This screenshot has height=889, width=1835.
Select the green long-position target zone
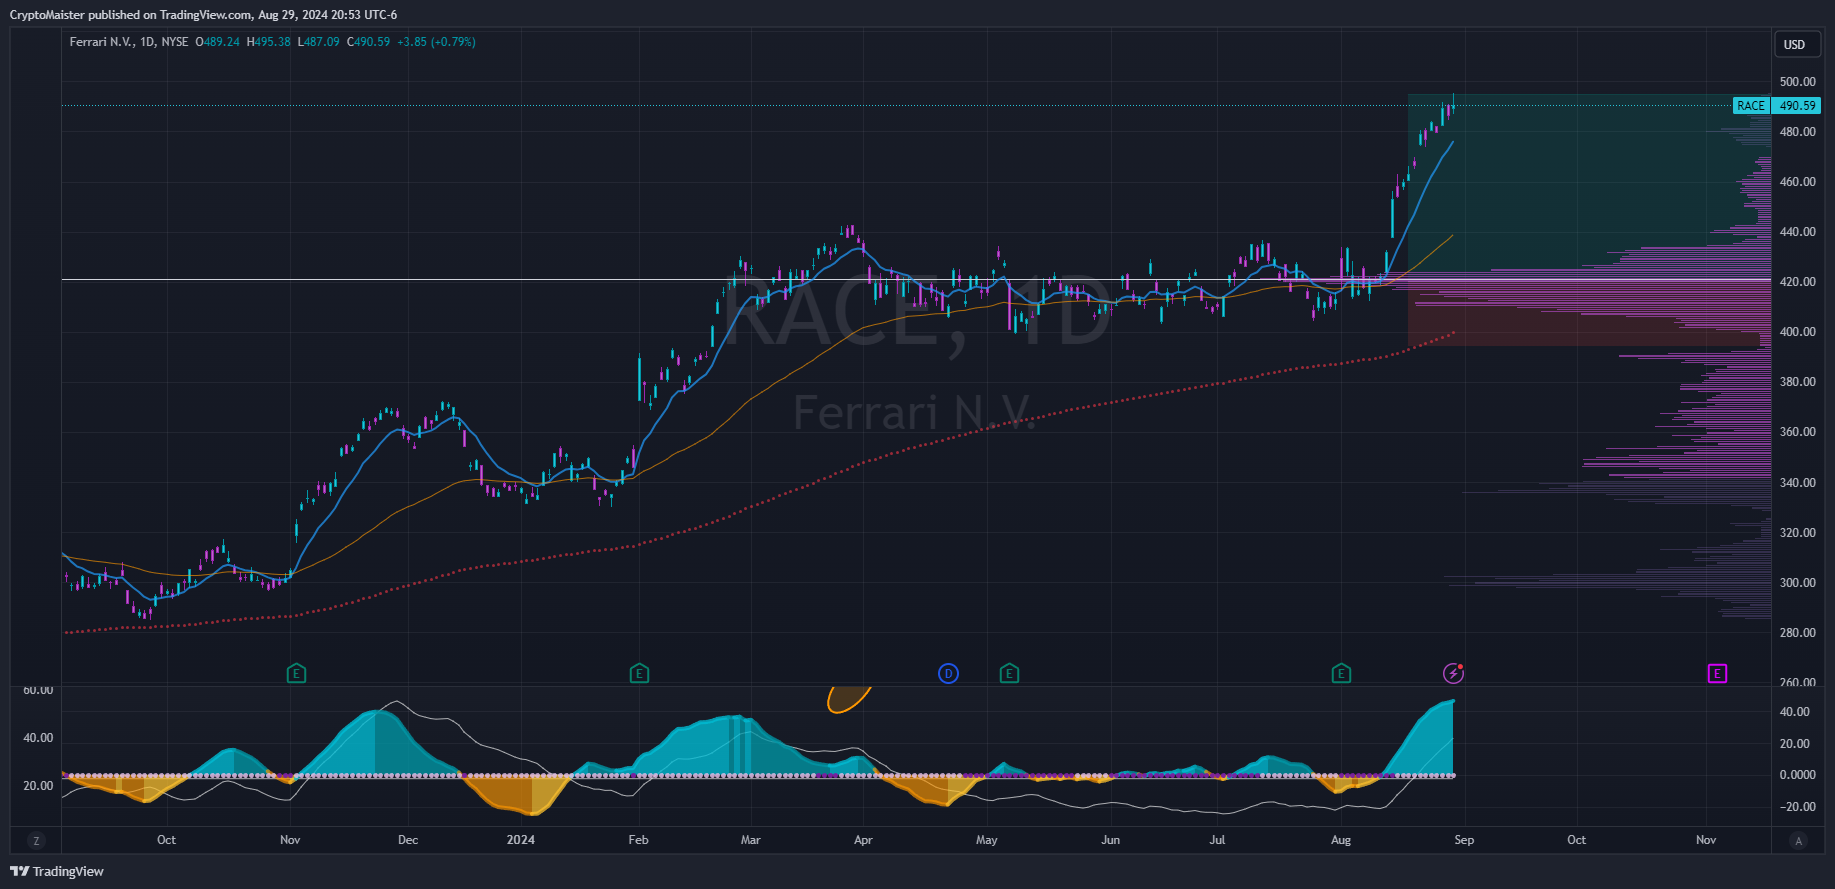1589,186
